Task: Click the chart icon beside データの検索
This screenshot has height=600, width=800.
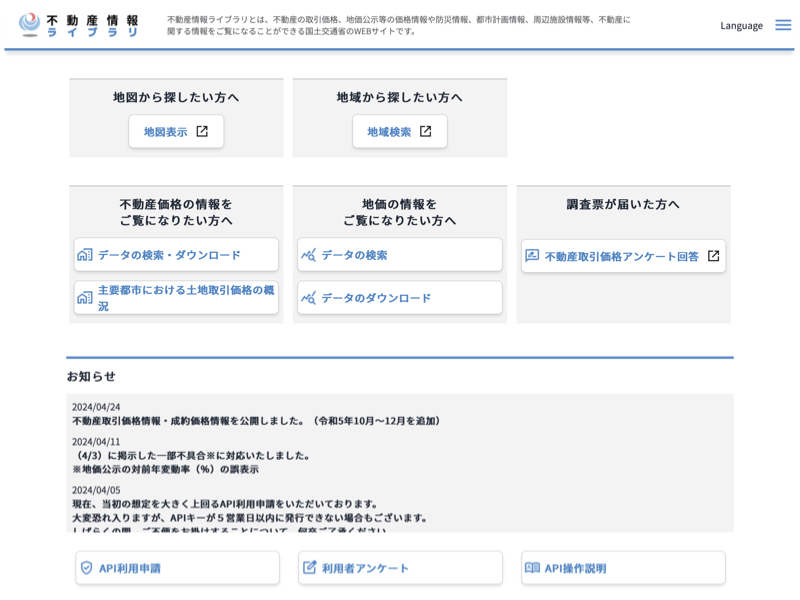Action: coord(309,255)
